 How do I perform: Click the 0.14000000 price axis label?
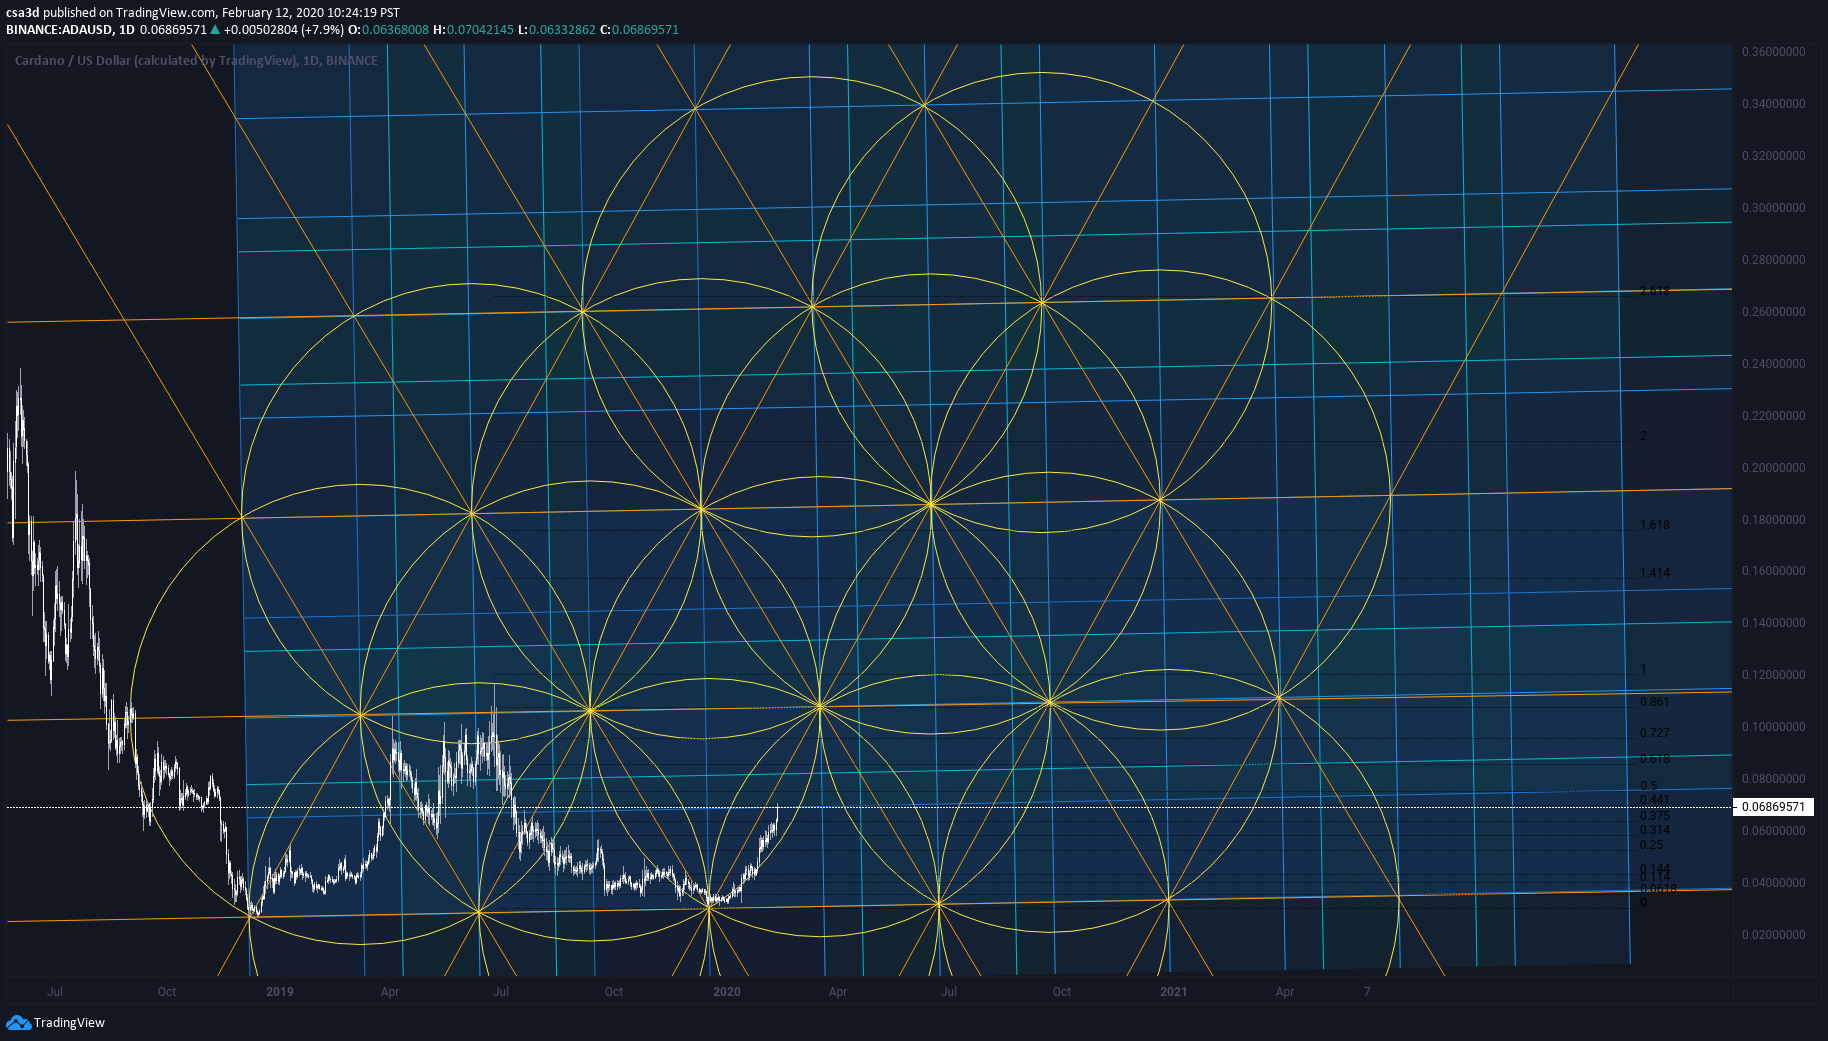[1774, 622]
